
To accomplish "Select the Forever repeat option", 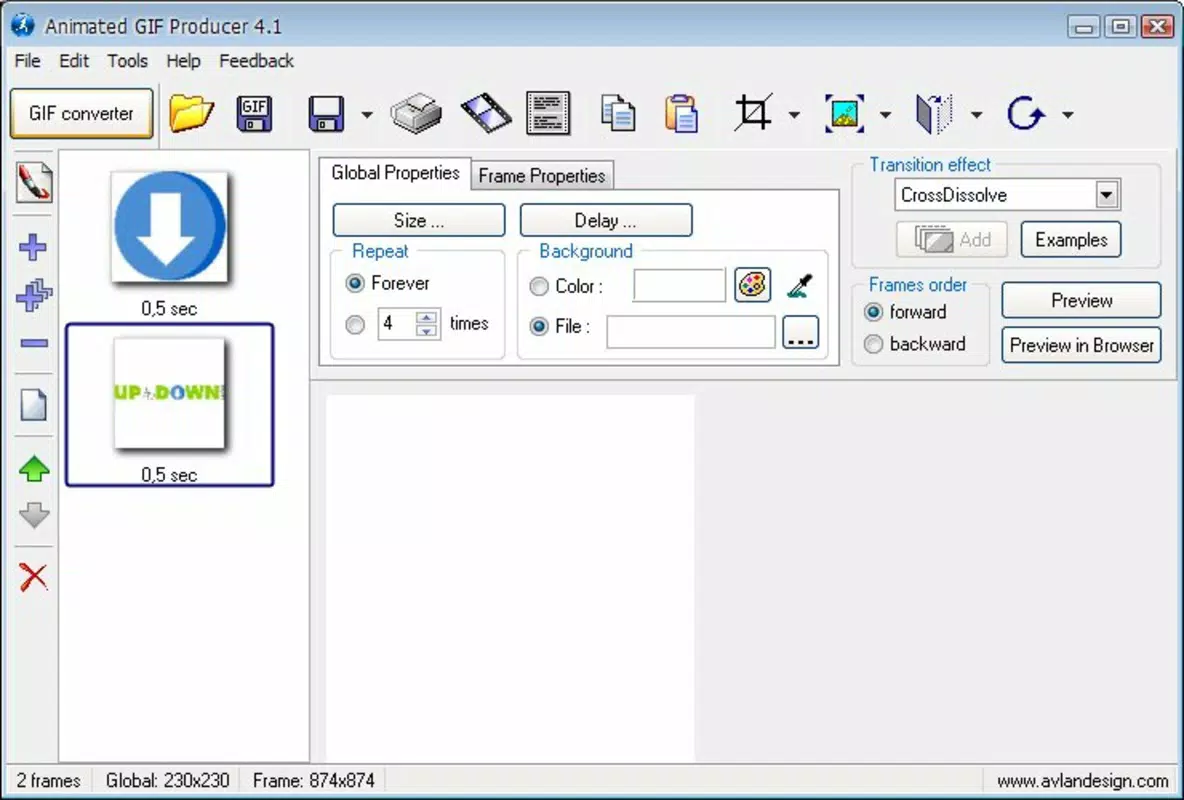I will coord(355,283).
